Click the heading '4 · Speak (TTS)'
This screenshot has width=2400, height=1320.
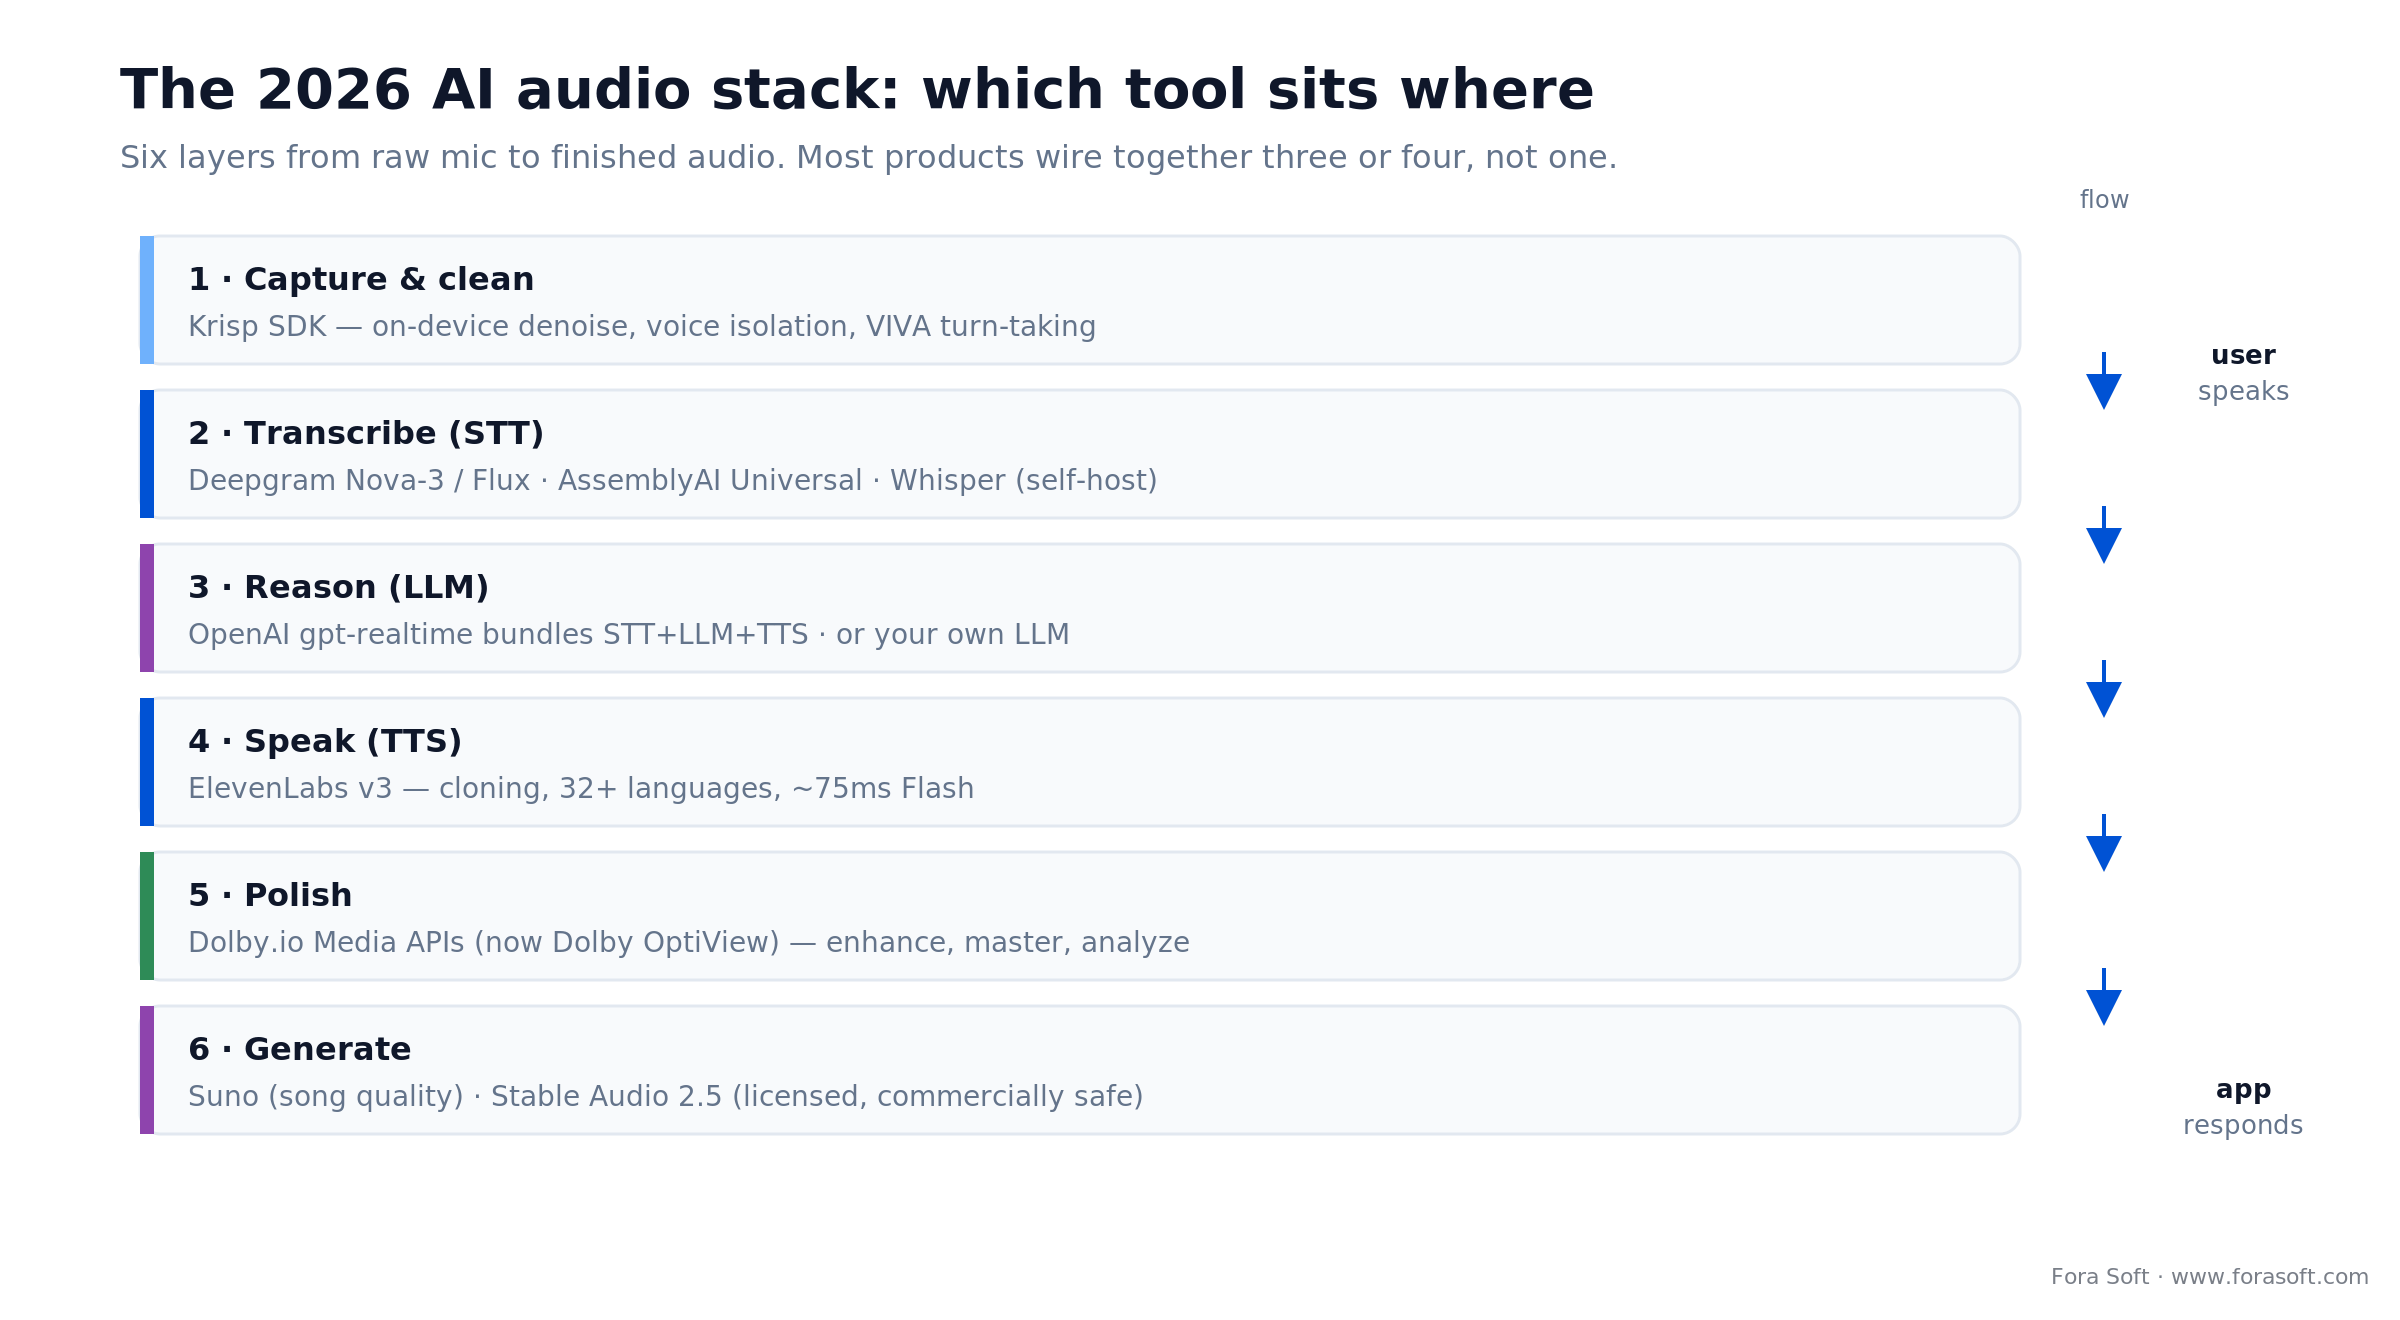[325, 742]
